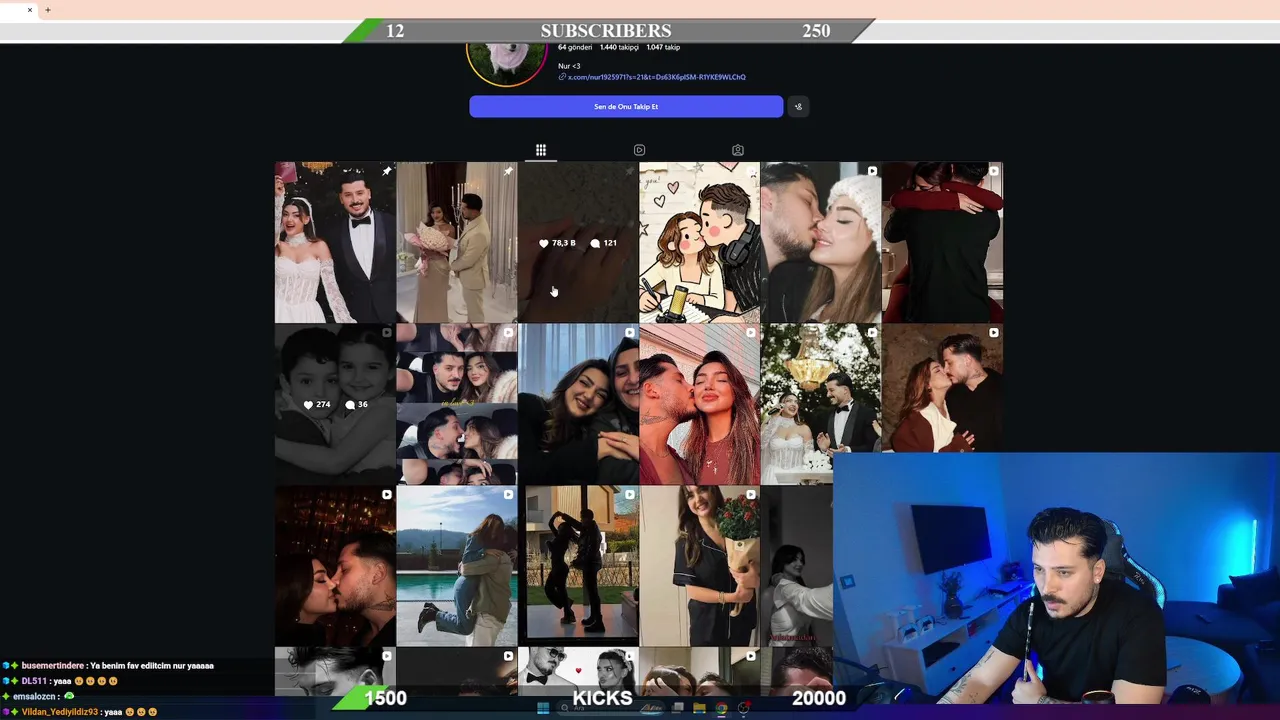Open the reel with white beanie kiss

(821, 242)
